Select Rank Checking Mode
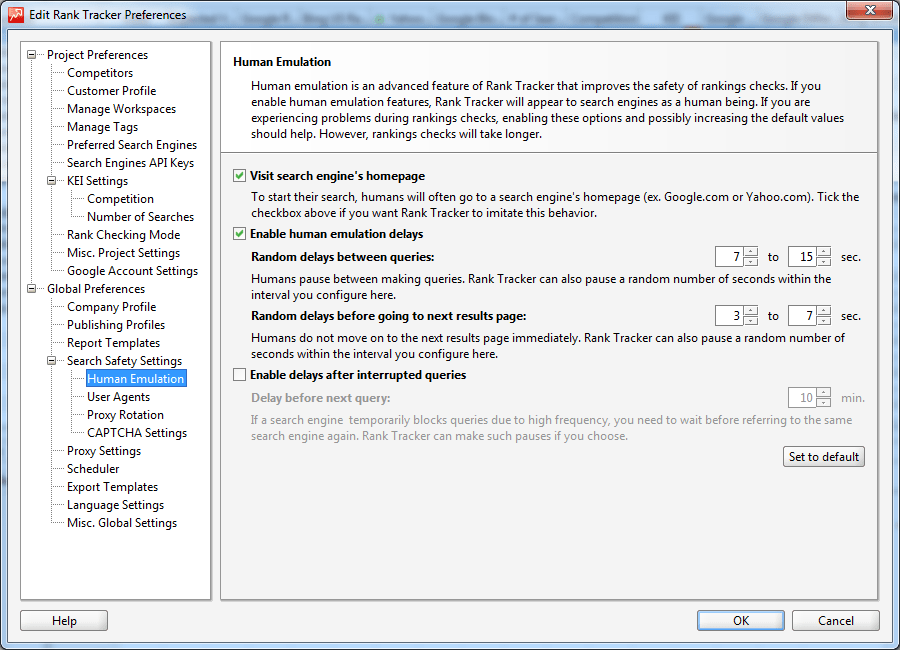 (x=123, y=235)
